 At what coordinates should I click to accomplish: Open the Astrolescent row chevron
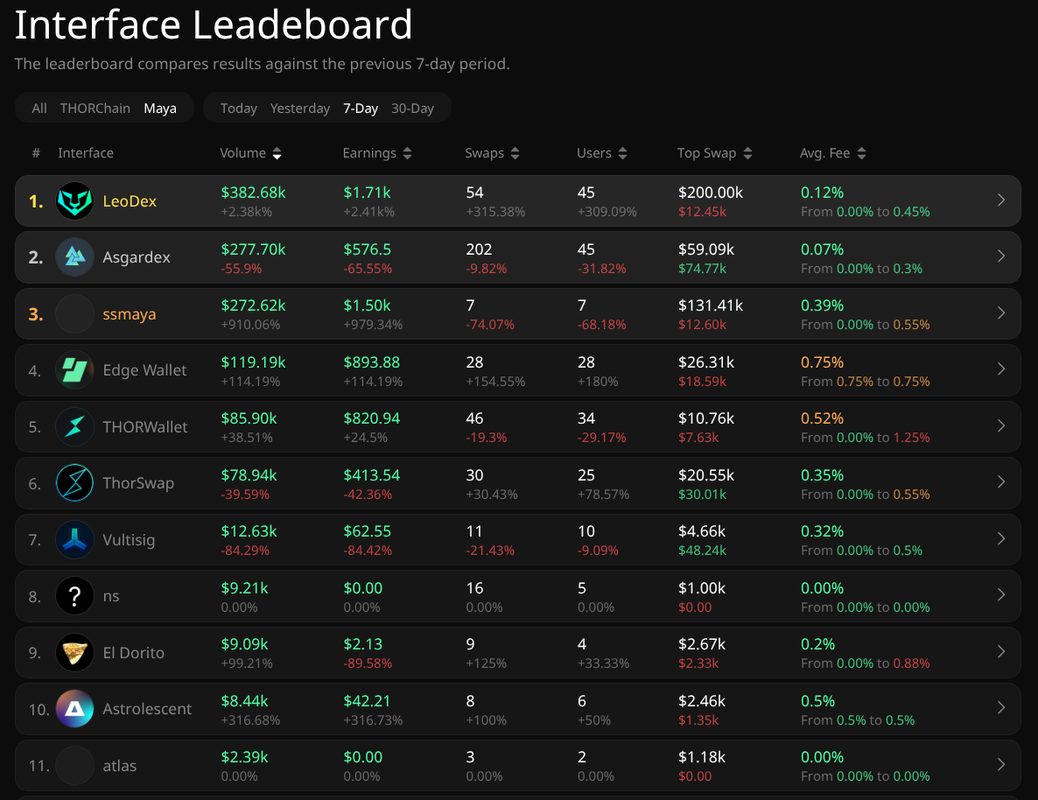click(1001, 708)
